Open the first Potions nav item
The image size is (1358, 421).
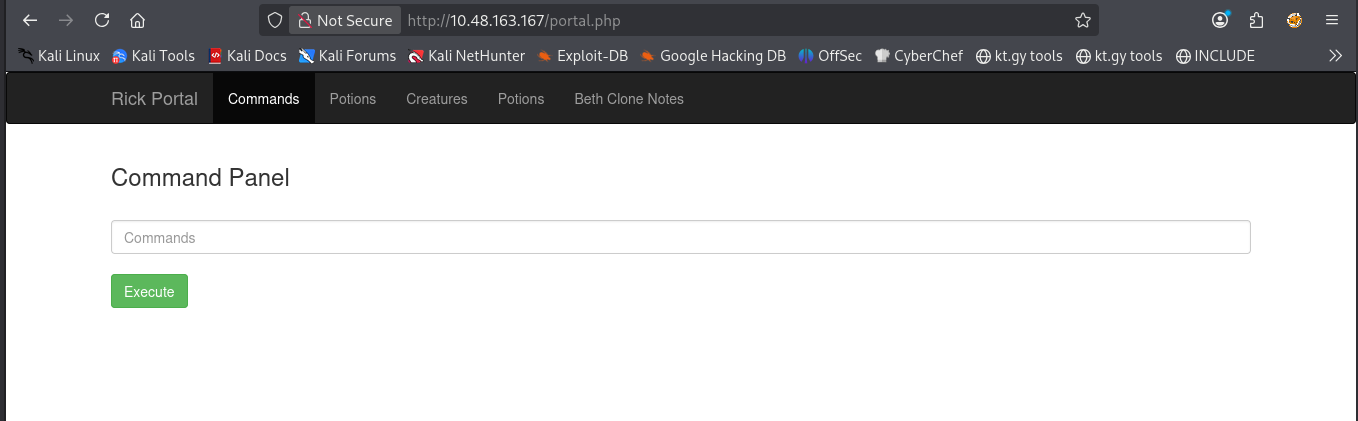pos(353,99)
